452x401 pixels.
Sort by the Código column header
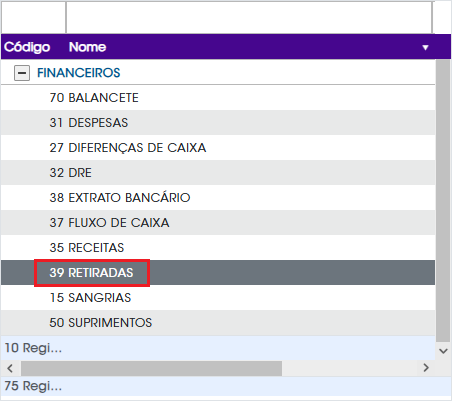point(27,47)
